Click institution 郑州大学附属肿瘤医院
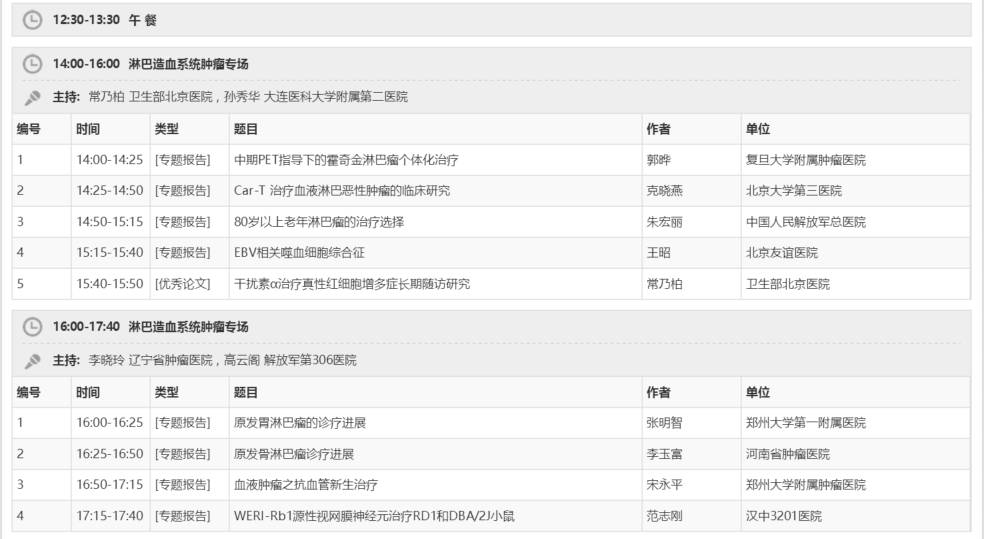 806,485
